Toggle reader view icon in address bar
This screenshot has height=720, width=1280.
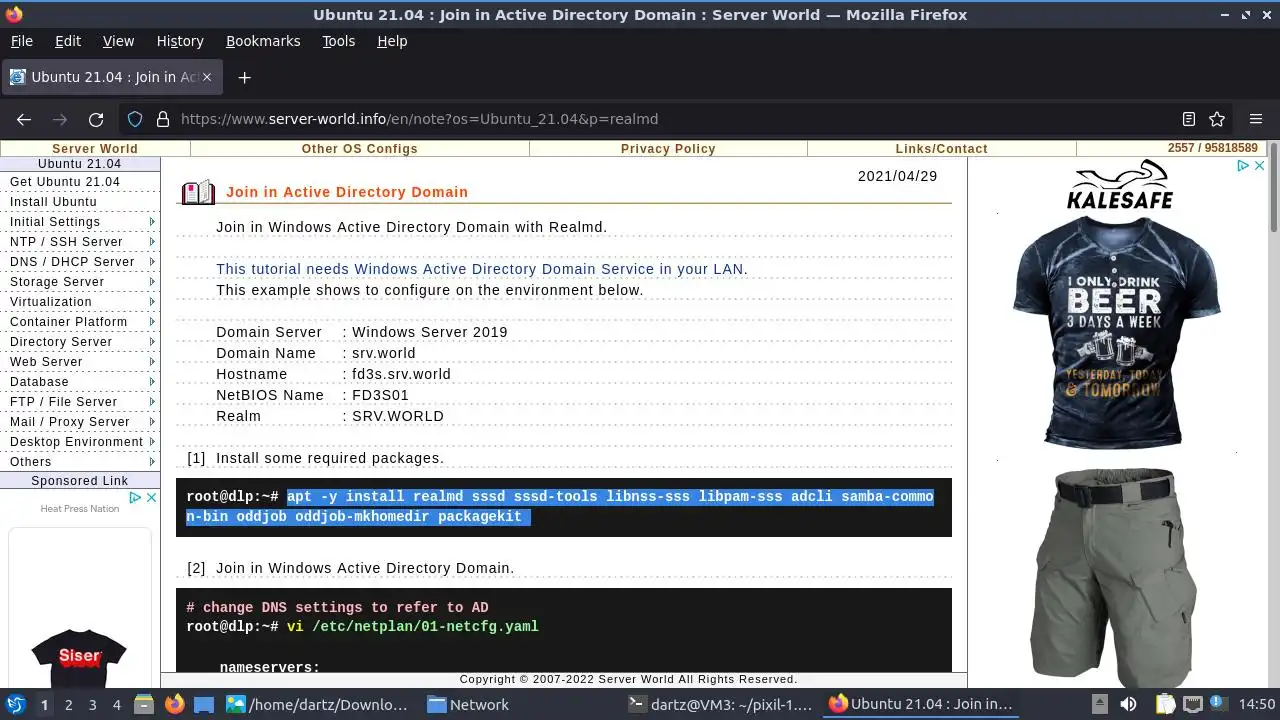click(1189, 119)
